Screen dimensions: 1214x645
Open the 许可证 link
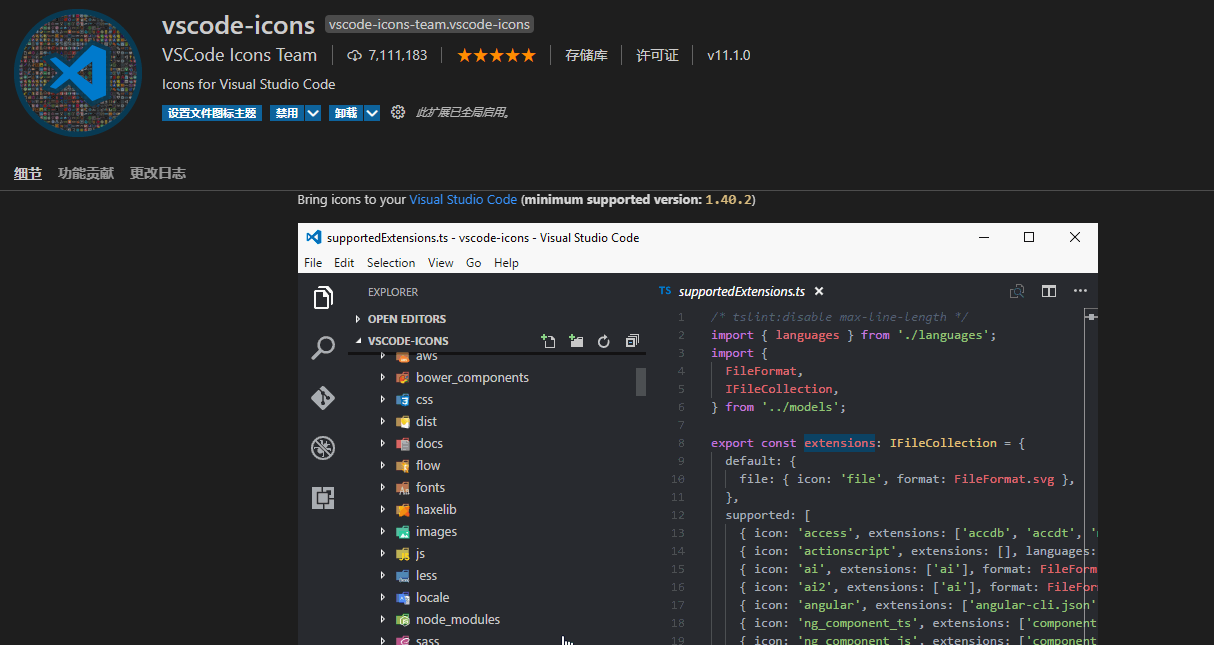coord(657,55)
